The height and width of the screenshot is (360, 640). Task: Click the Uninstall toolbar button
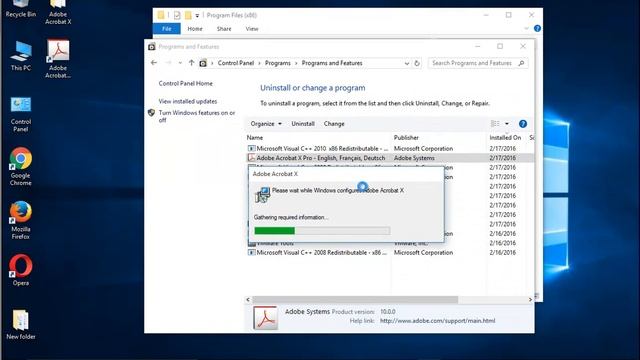pos(303,124)
